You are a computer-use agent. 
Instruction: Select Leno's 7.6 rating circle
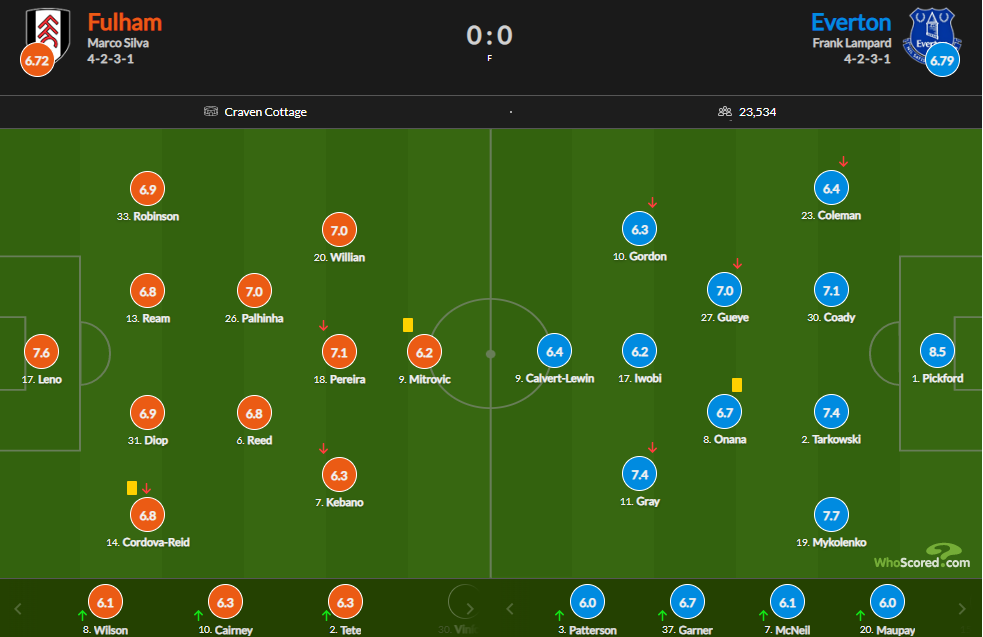point(41,352)
